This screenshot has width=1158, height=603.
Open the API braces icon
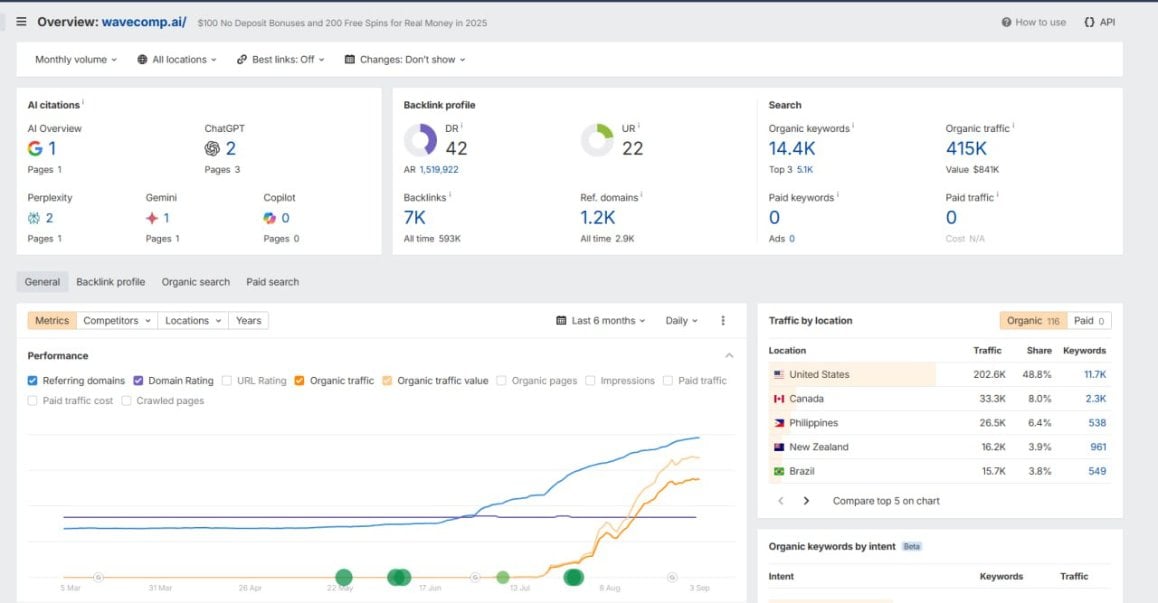1089,22
